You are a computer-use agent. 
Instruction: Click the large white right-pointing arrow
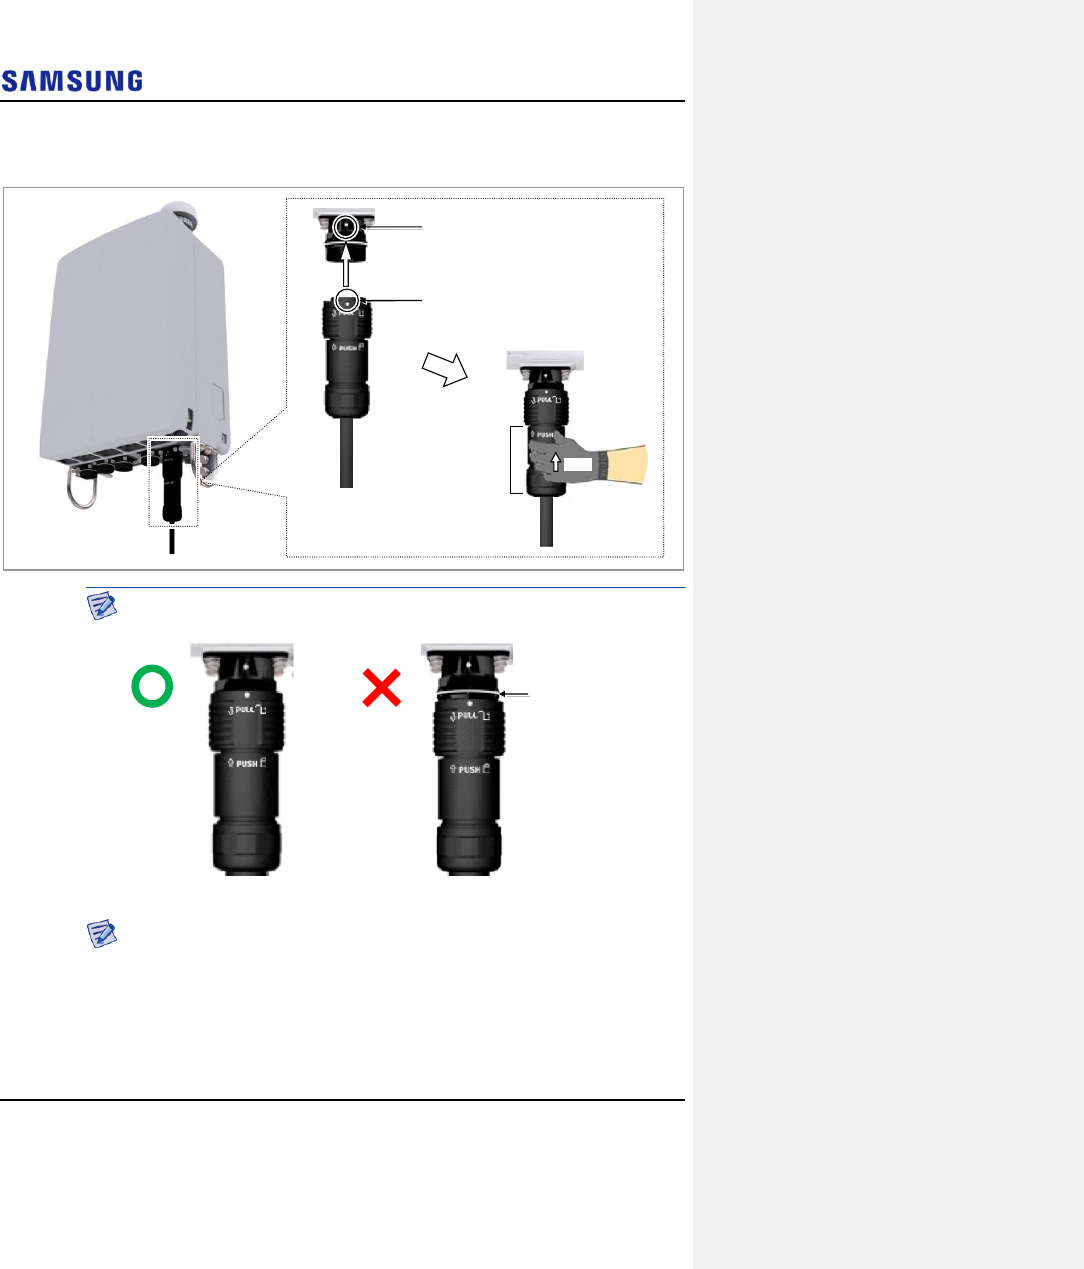[x=445, y=369]
